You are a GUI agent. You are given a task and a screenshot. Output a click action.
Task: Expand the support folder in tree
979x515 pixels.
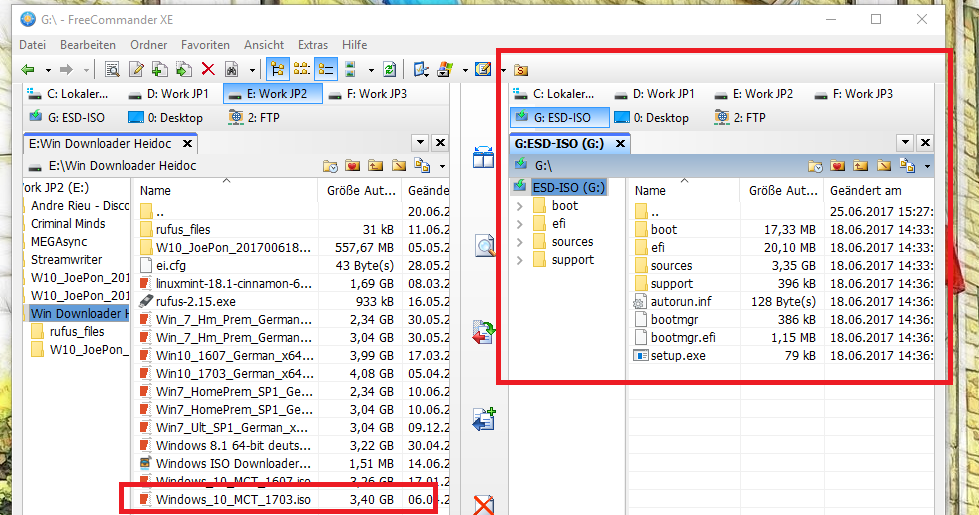tap(519, 260)
